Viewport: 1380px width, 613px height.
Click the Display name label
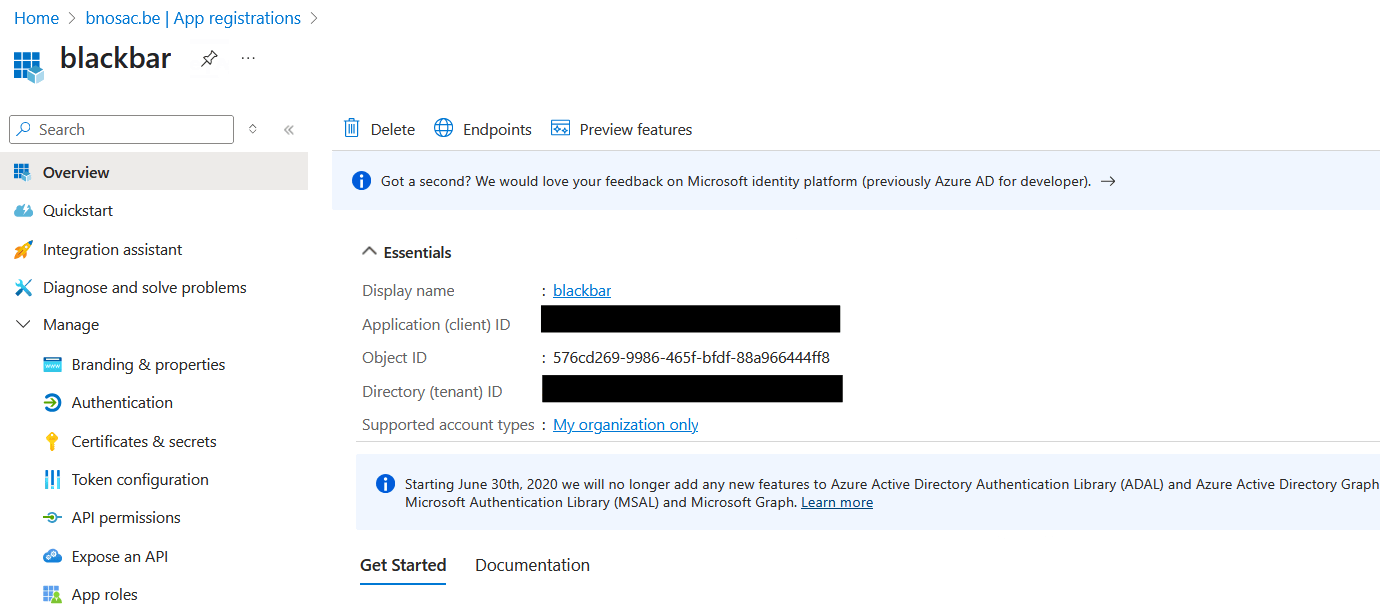pyautogui.click(x=408, y=290)
